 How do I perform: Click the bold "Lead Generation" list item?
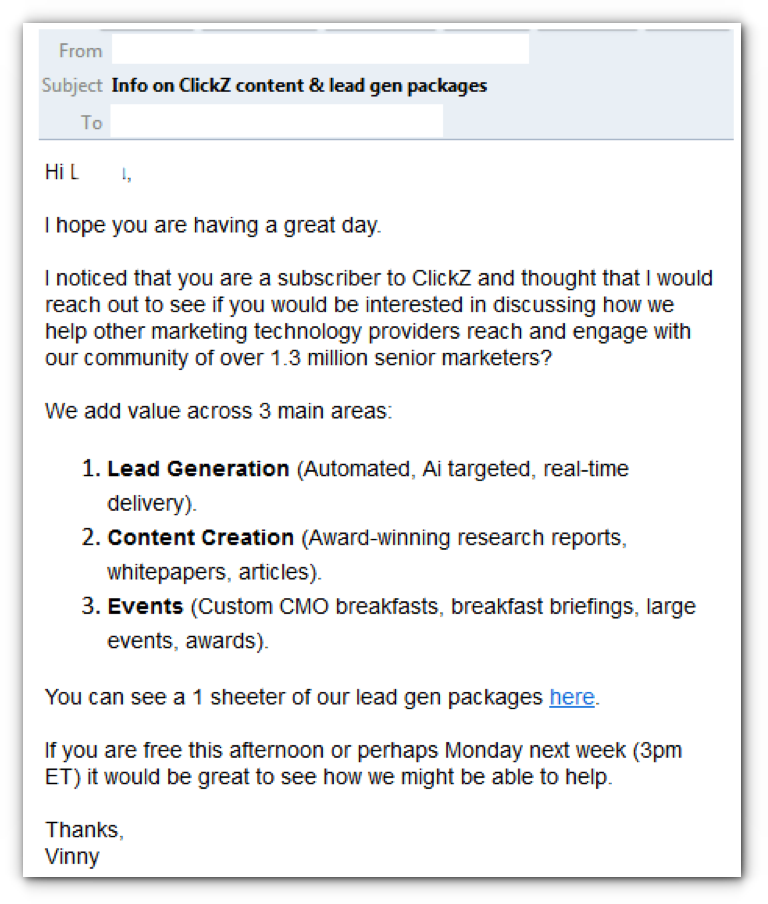point(198,469)
